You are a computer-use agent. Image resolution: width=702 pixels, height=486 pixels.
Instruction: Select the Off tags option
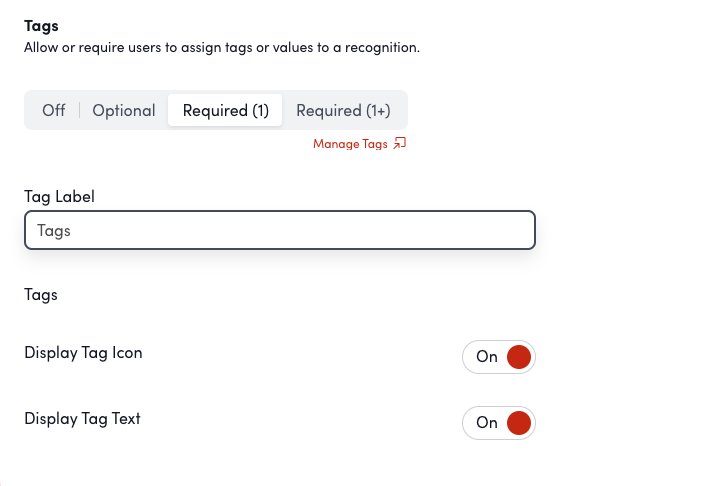54,110
